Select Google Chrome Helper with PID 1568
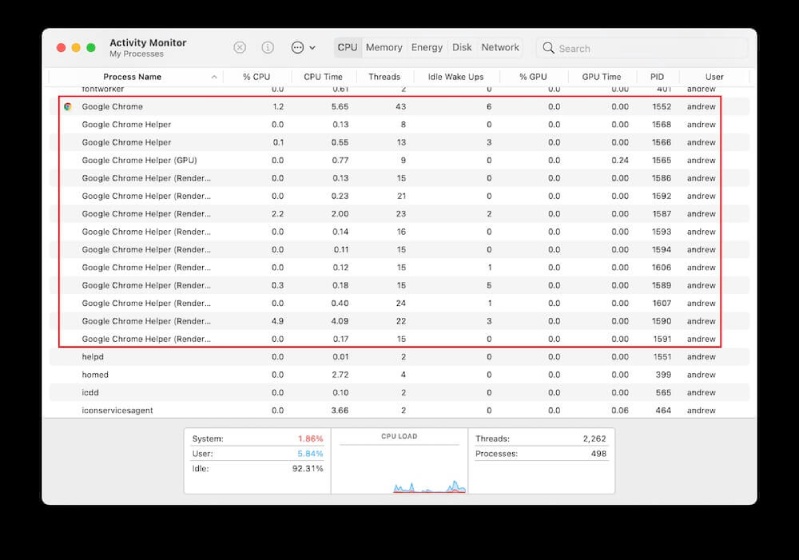This screenshot has width=799, height=560. [x=399, y=124]
